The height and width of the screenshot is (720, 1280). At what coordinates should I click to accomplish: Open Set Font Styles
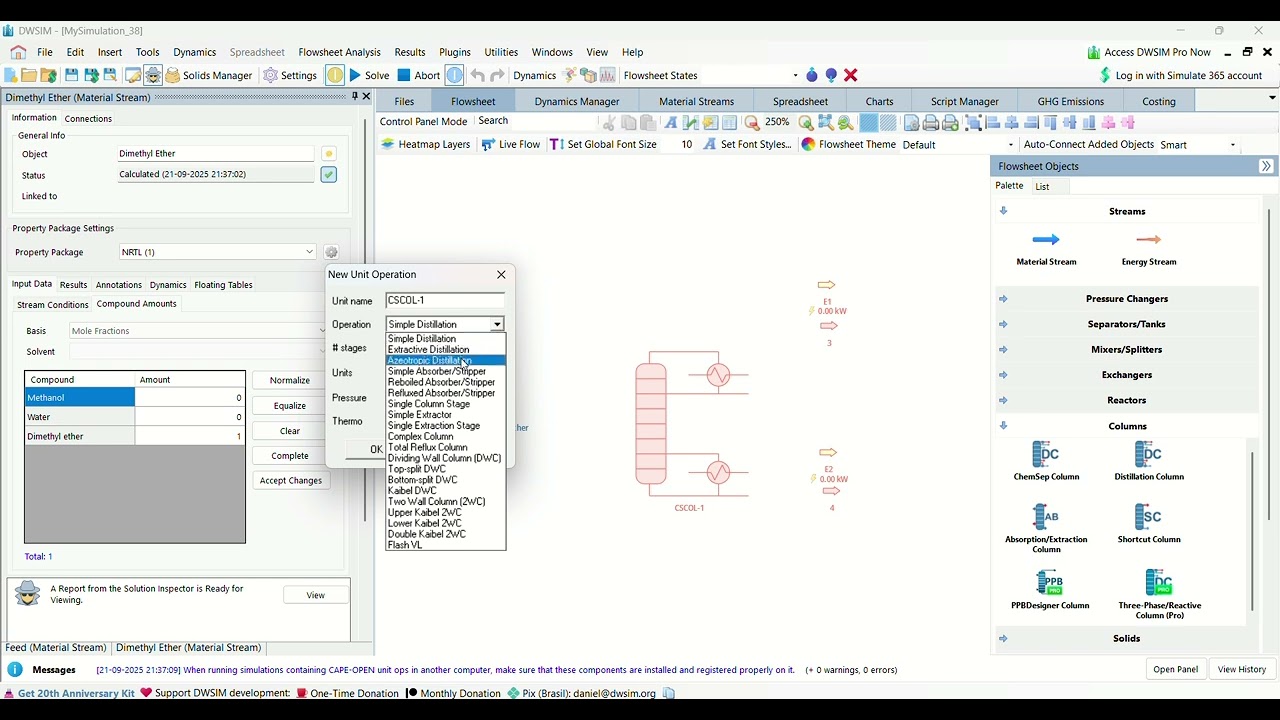point(747,145)
